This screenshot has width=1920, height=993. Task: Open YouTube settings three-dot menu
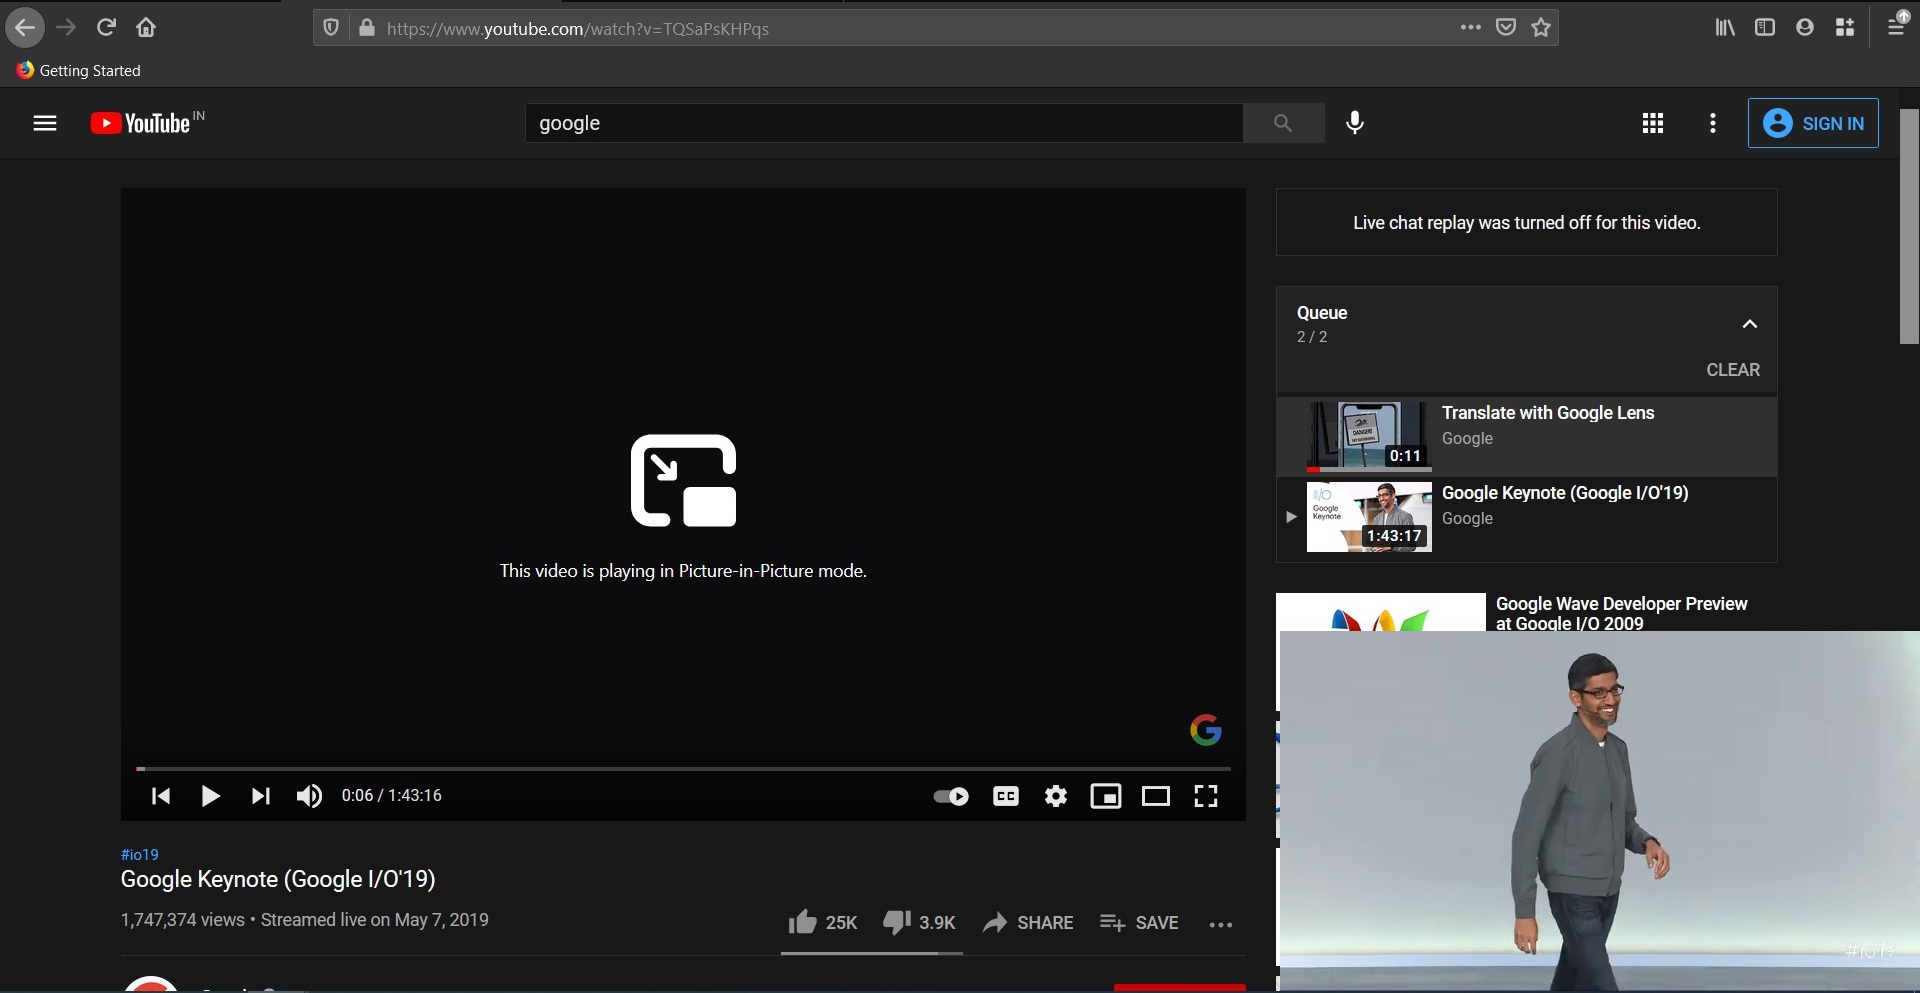click(x=1713, y=123)
